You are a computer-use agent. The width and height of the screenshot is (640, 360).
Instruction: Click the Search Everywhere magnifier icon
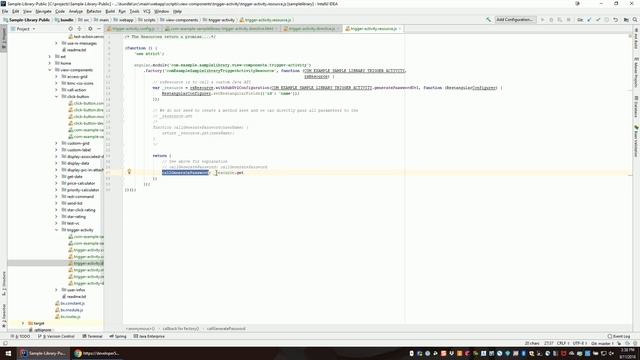coord(635,20)
